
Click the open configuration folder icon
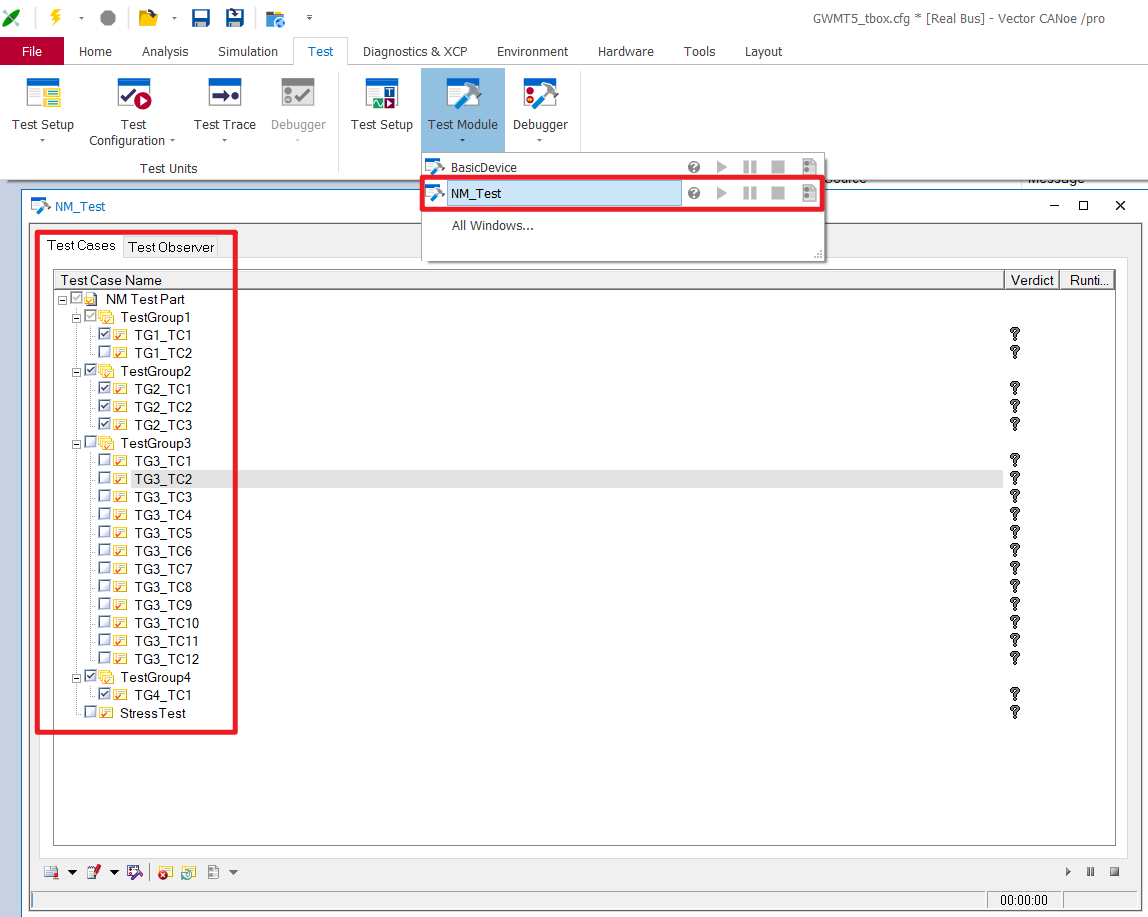tap(149, 18)
